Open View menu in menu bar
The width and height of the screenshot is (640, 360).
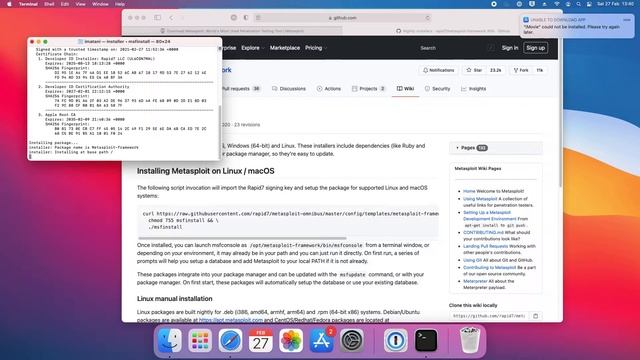tap(80, 4)
